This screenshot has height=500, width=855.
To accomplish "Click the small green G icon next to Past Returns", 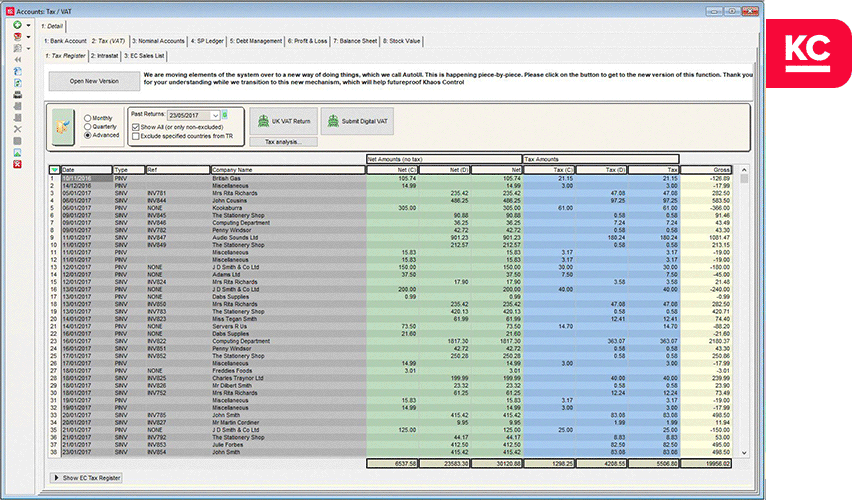I will 225,115.
